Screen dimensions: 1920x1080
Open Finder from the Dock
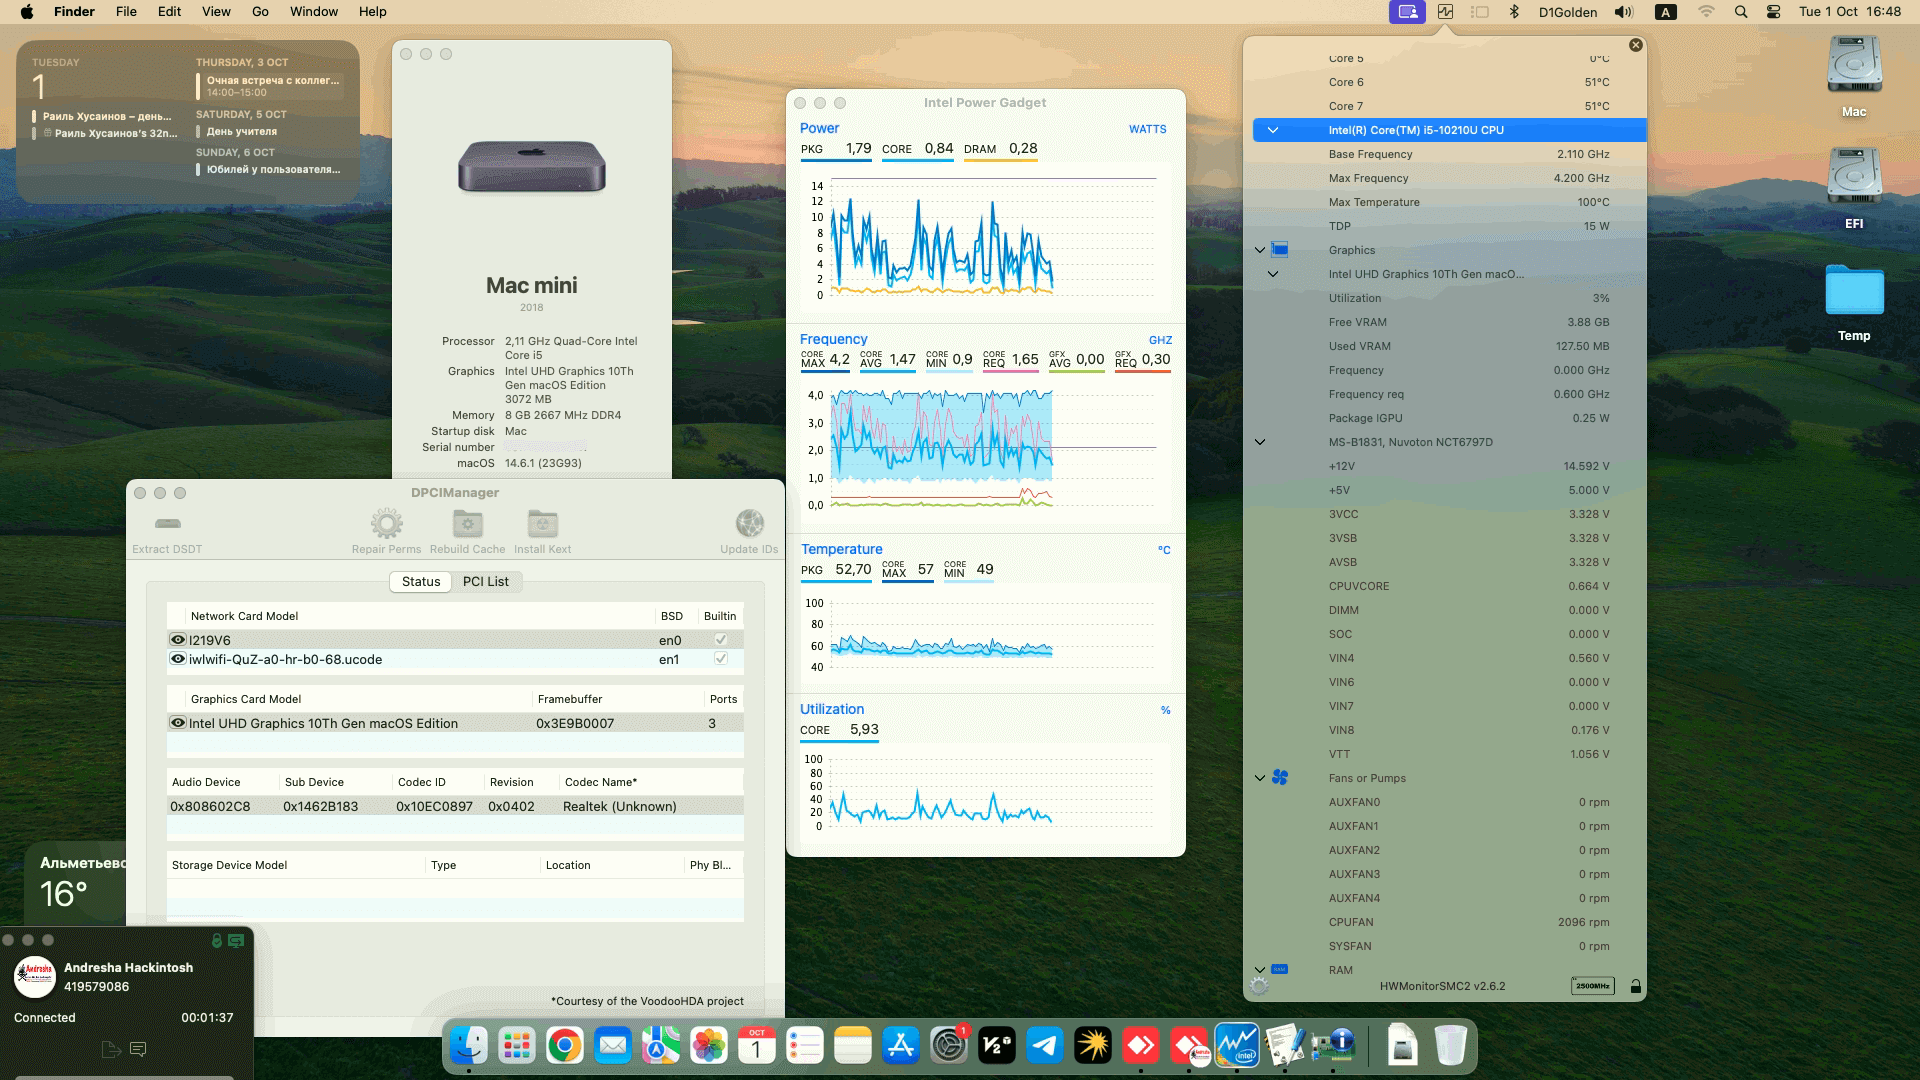point(469,1046)
